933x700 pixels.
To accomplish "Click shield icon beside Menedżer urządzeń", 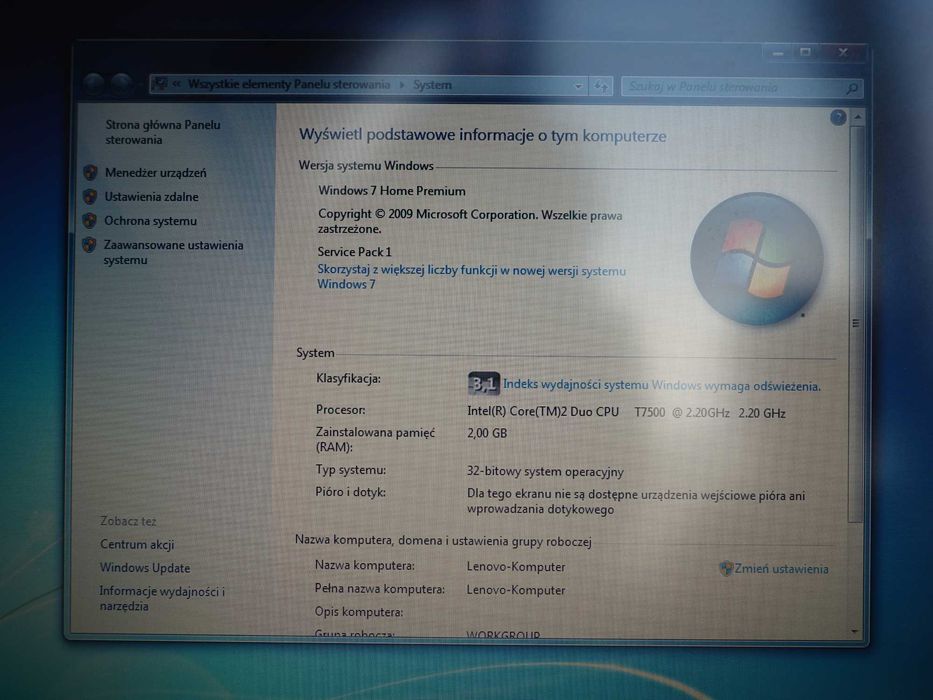I will [90, 173].
